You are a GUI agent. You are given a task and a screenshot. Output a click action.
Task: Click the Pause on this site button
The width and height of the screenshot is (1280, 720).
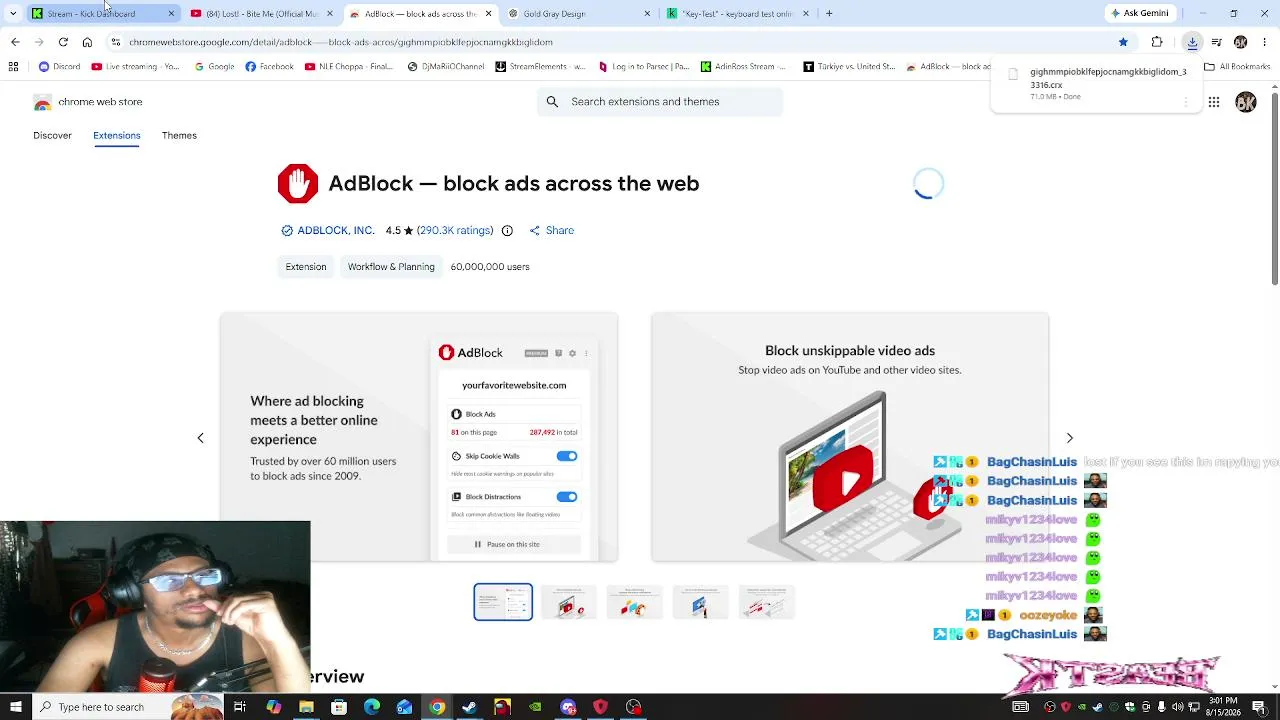(513, 544)
